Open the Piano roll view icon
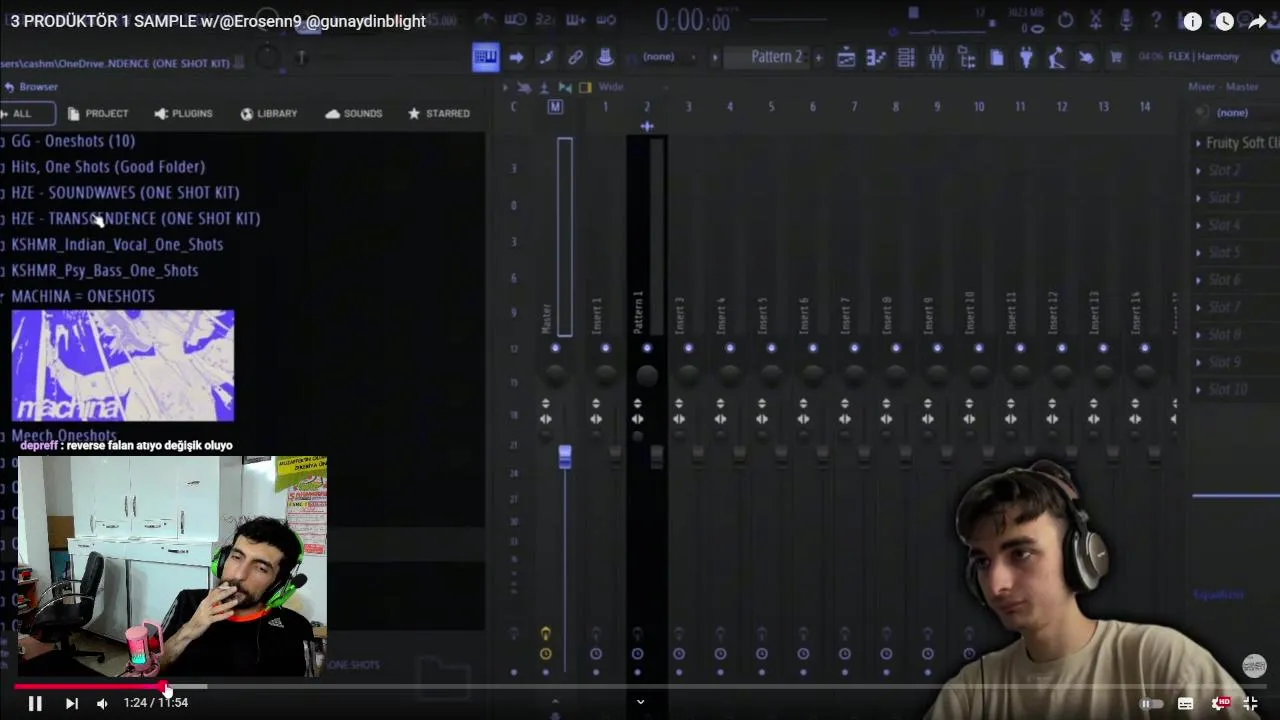 point(876,58)
